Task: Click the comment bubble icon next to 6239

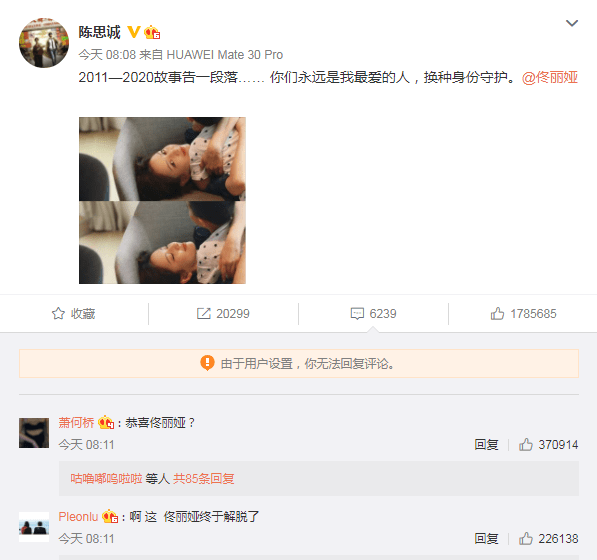Action: [x=357, y=314]
